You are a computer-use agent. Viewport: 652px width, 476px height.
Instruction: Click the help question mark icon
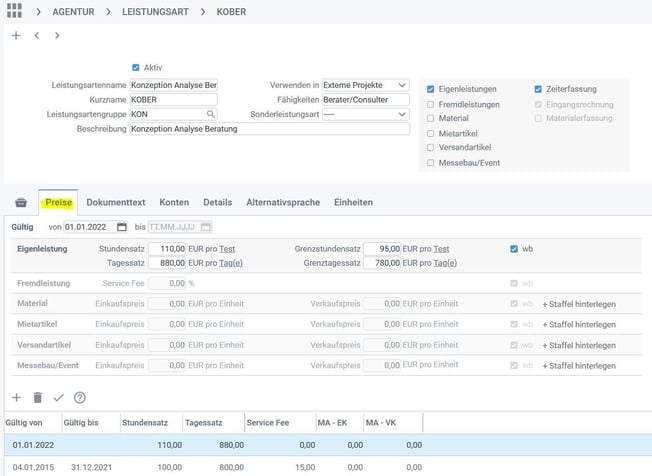tap(80, 398)
